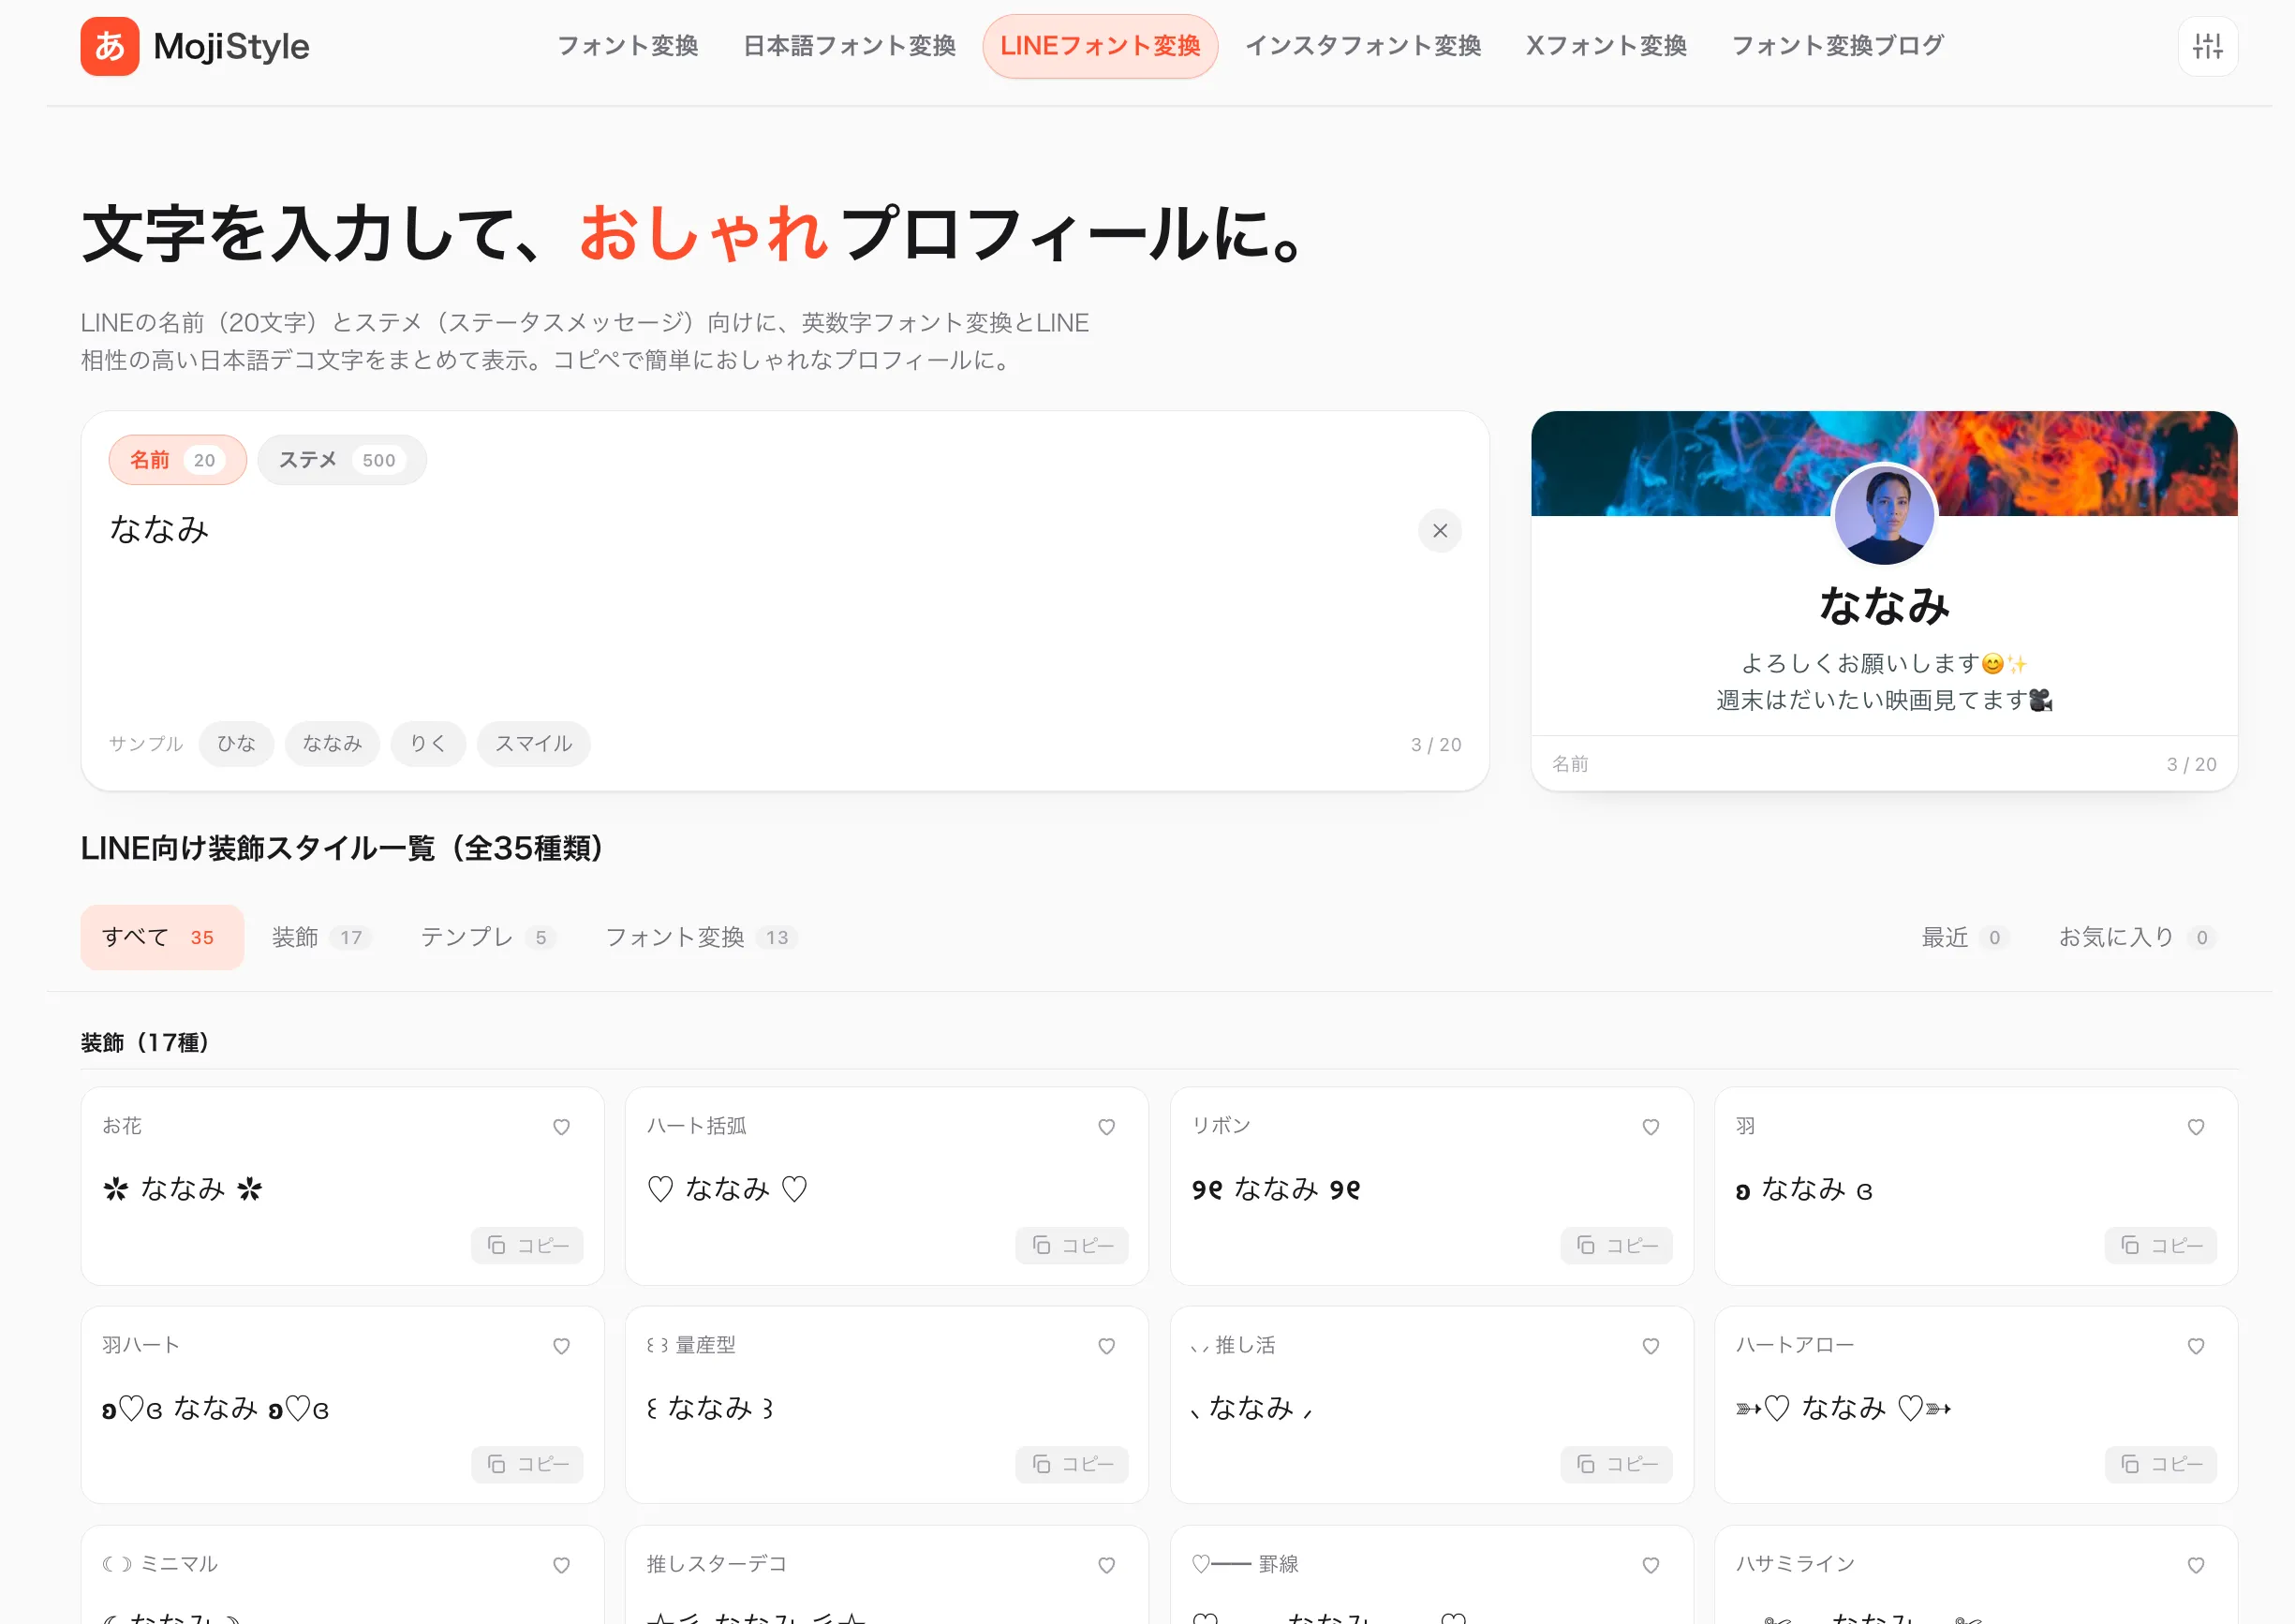Copy the 推し活 decorated name

(1616, 1464)
